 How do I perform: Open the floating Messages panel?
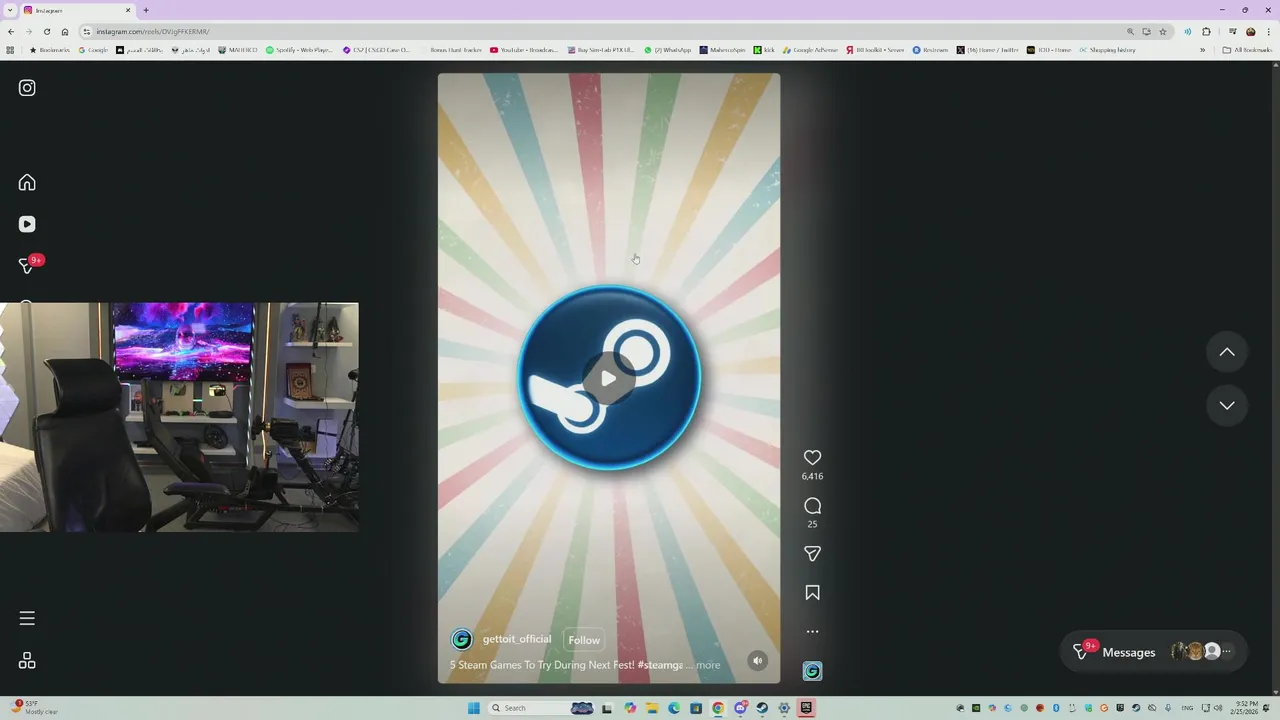pos(1154,652)
